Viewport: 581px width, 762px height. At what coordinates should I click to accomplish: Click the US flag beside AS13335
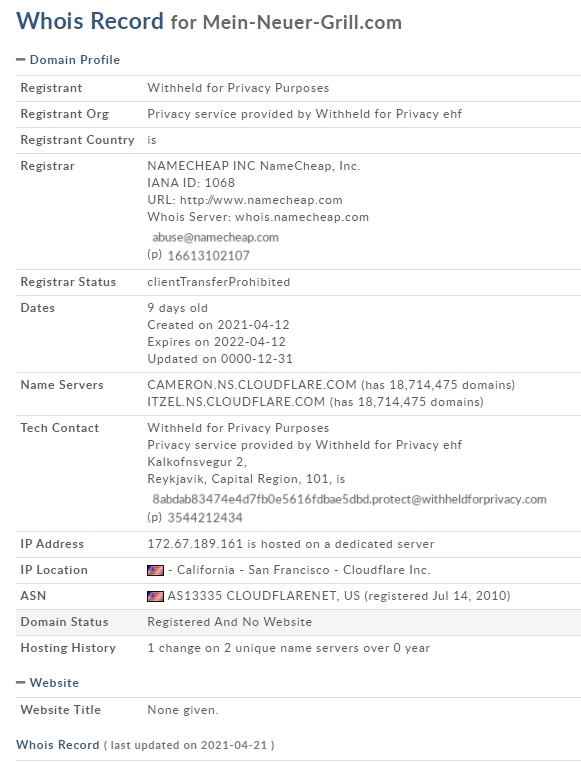(x=155, y=596)
